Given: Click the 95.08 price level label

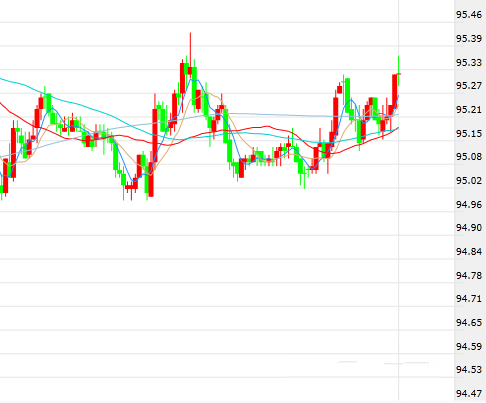Looking at the screenshot, I should [x=469, y=157].
